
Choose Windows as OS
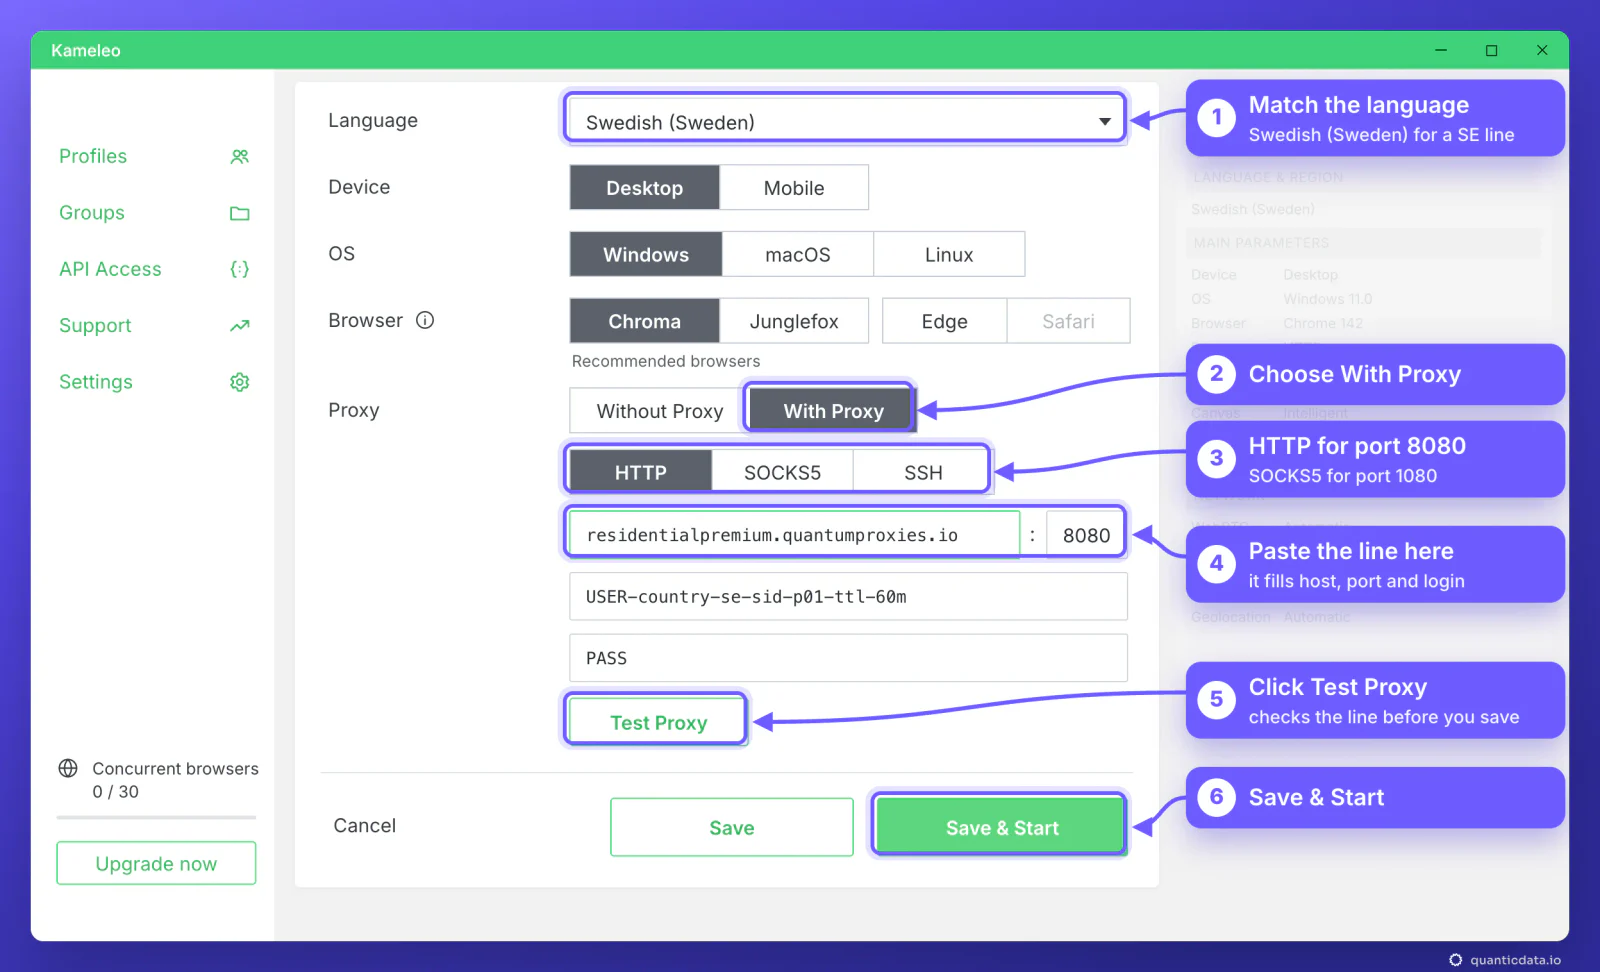646,254
